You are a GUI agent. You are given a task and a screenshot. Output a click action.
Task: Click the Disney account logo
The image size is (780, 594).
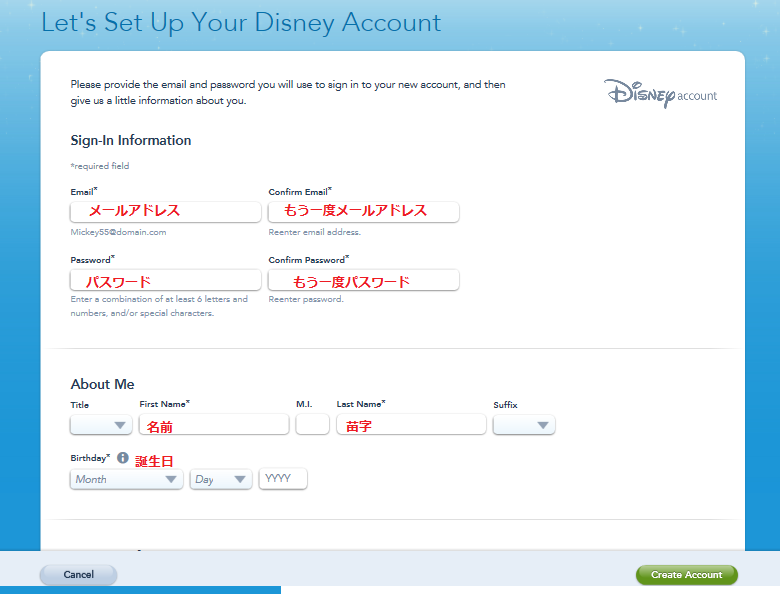pos(661,93)
